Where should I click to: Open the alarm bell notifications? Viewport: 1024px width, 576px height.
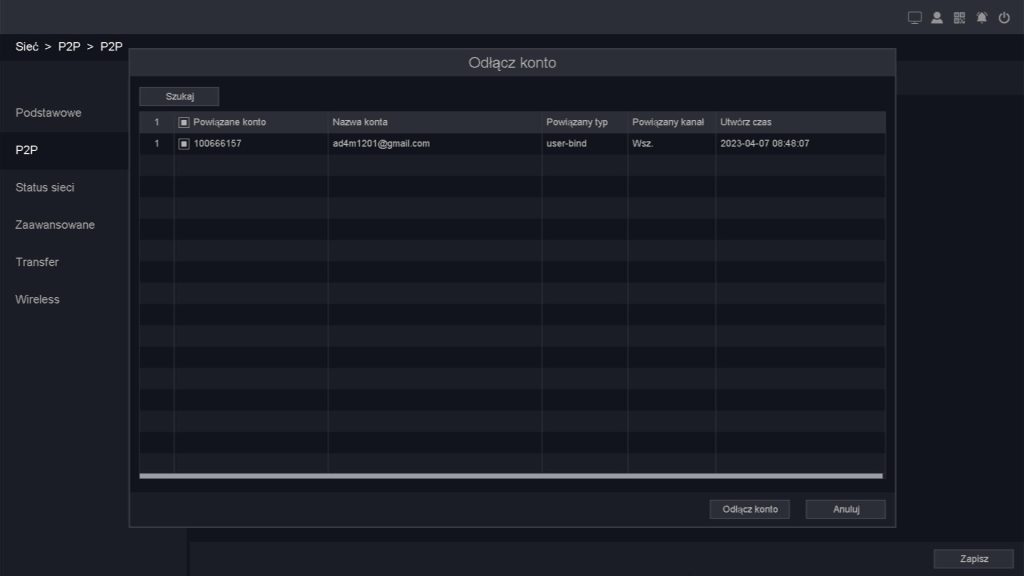click(982, 17)
